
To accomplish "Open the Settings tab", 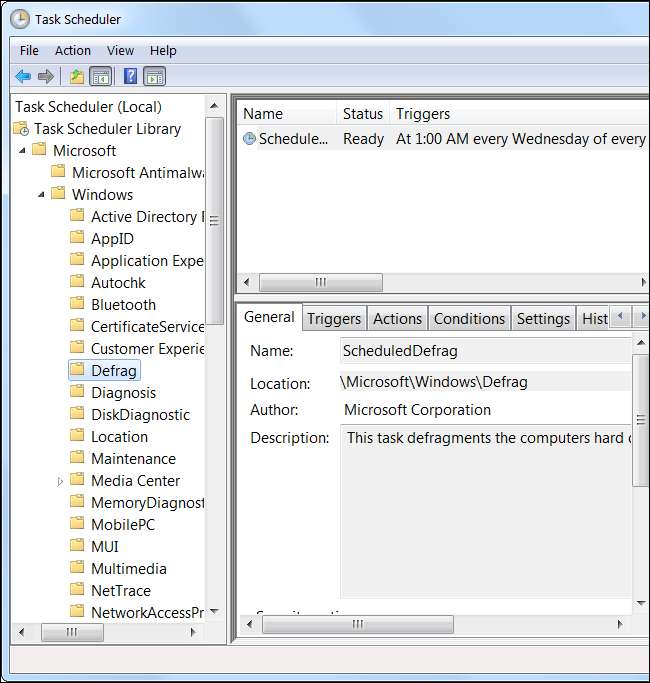I will pos(543,318).
